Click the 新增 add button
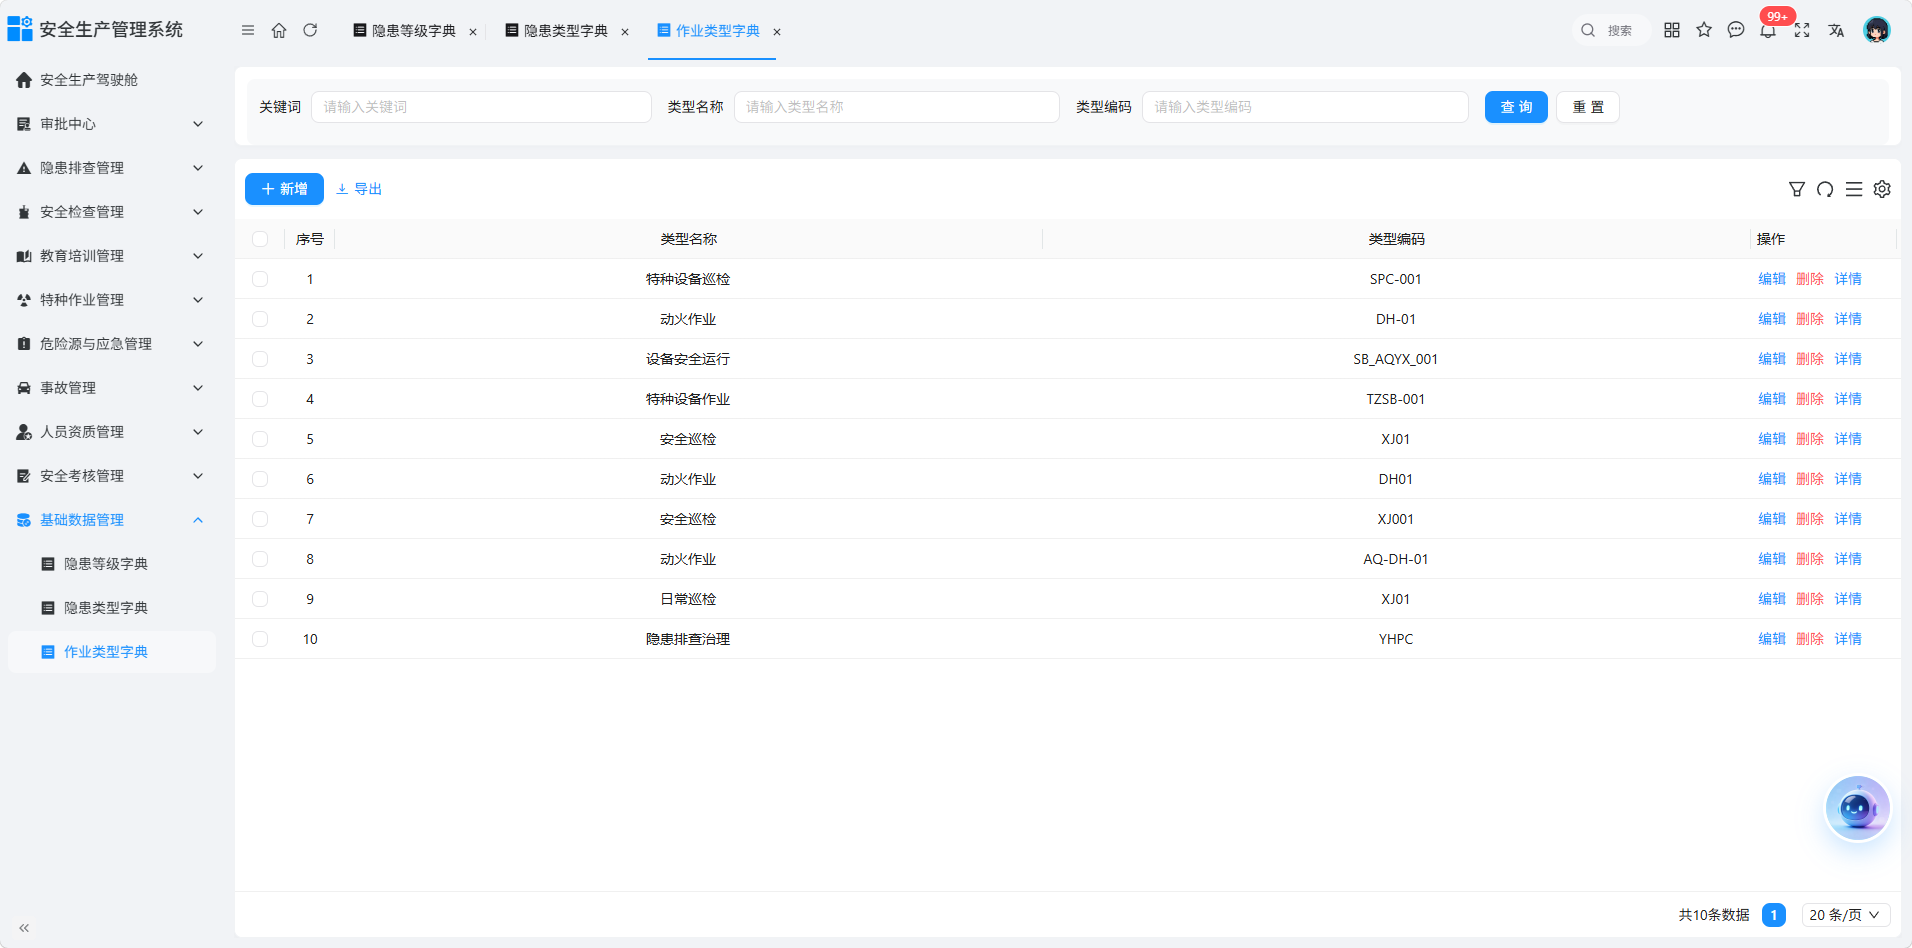The height and width of the screenshot is (948, 1912). (x=284, y=189)
